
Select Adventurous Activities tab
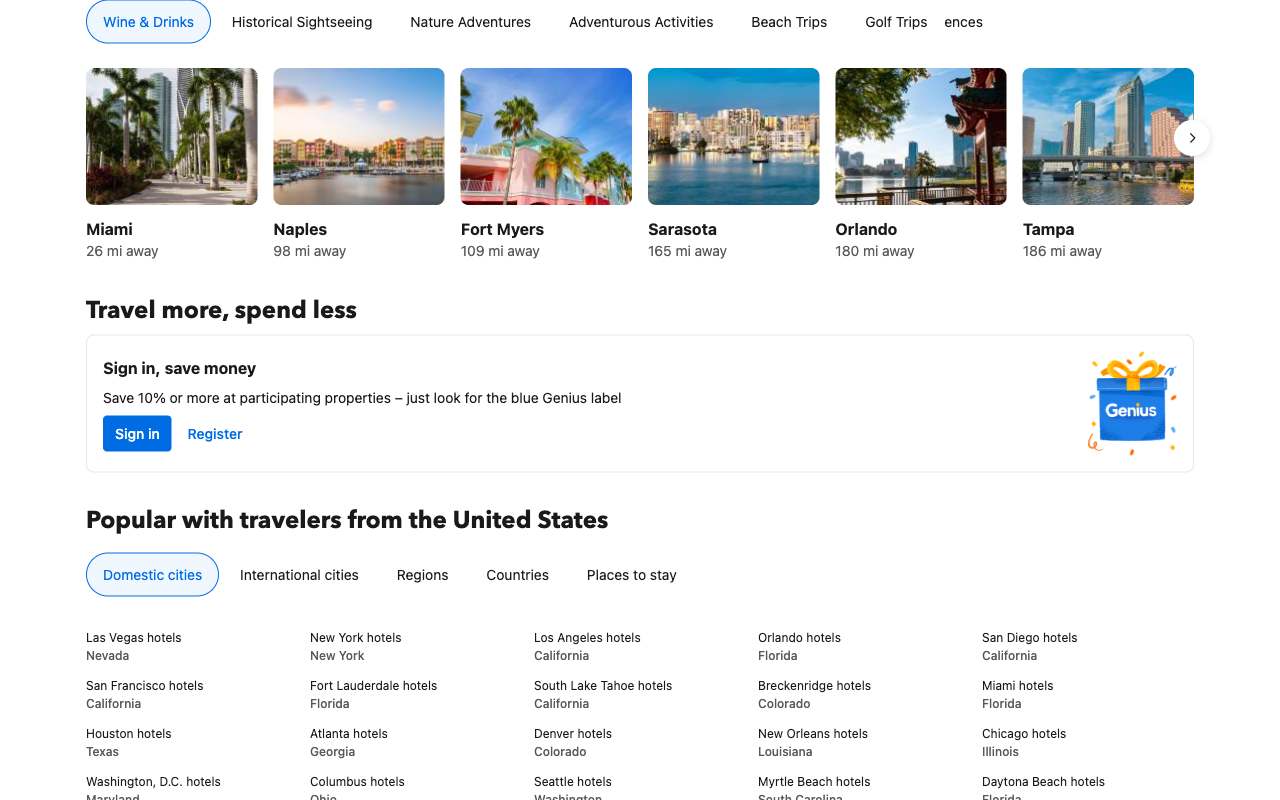(641, 22)
